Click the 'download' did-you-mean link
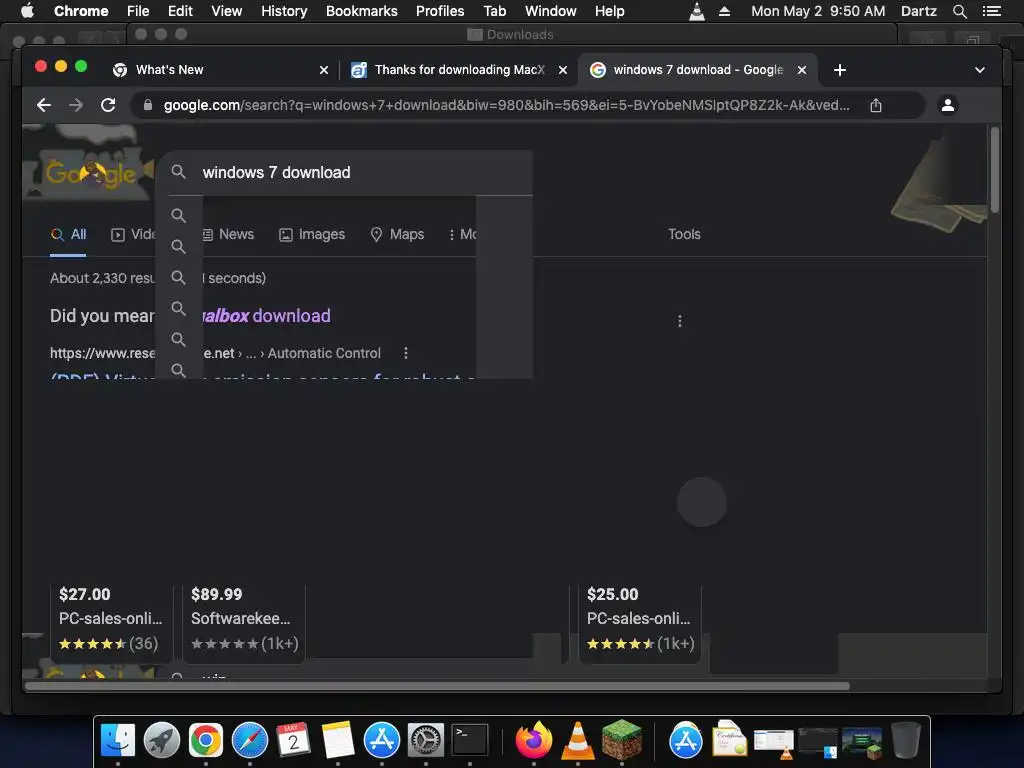The image size is (1024, 768). [x=291, y=316]
